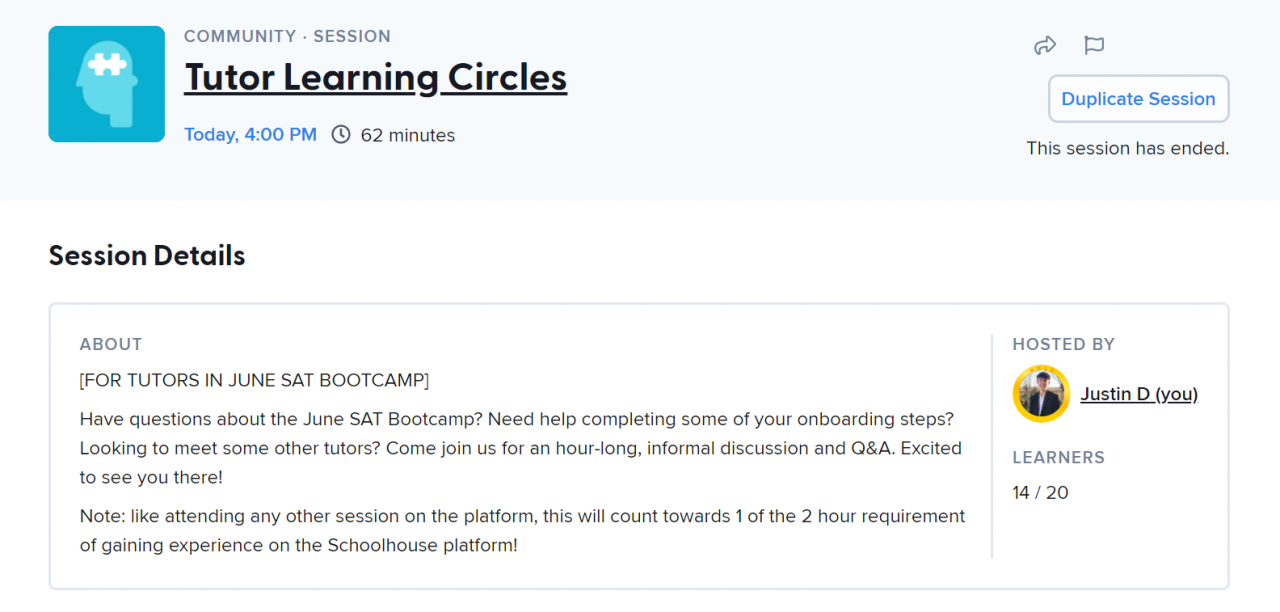
Task: Open Justin D's profile avatar
Action: (x=1041, y=394)
